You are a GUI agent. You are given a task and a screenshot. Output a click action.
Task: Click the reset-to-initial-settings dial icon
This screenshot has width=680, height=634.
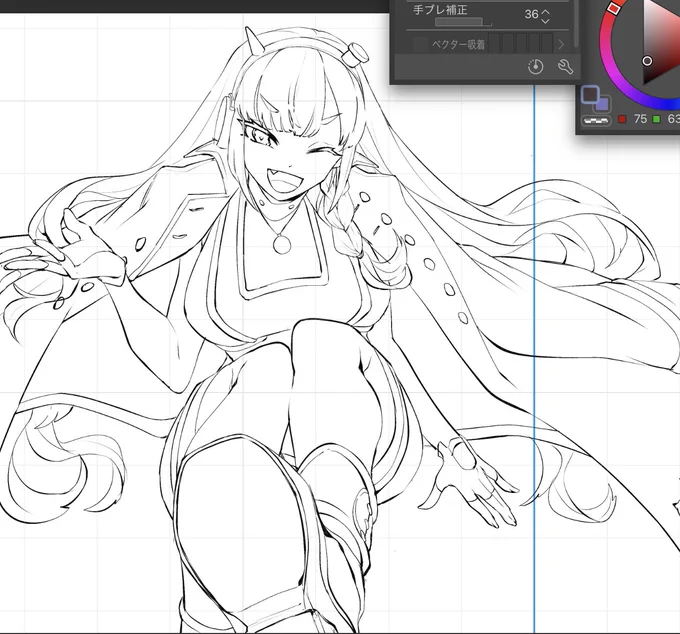tap(536, 67)
